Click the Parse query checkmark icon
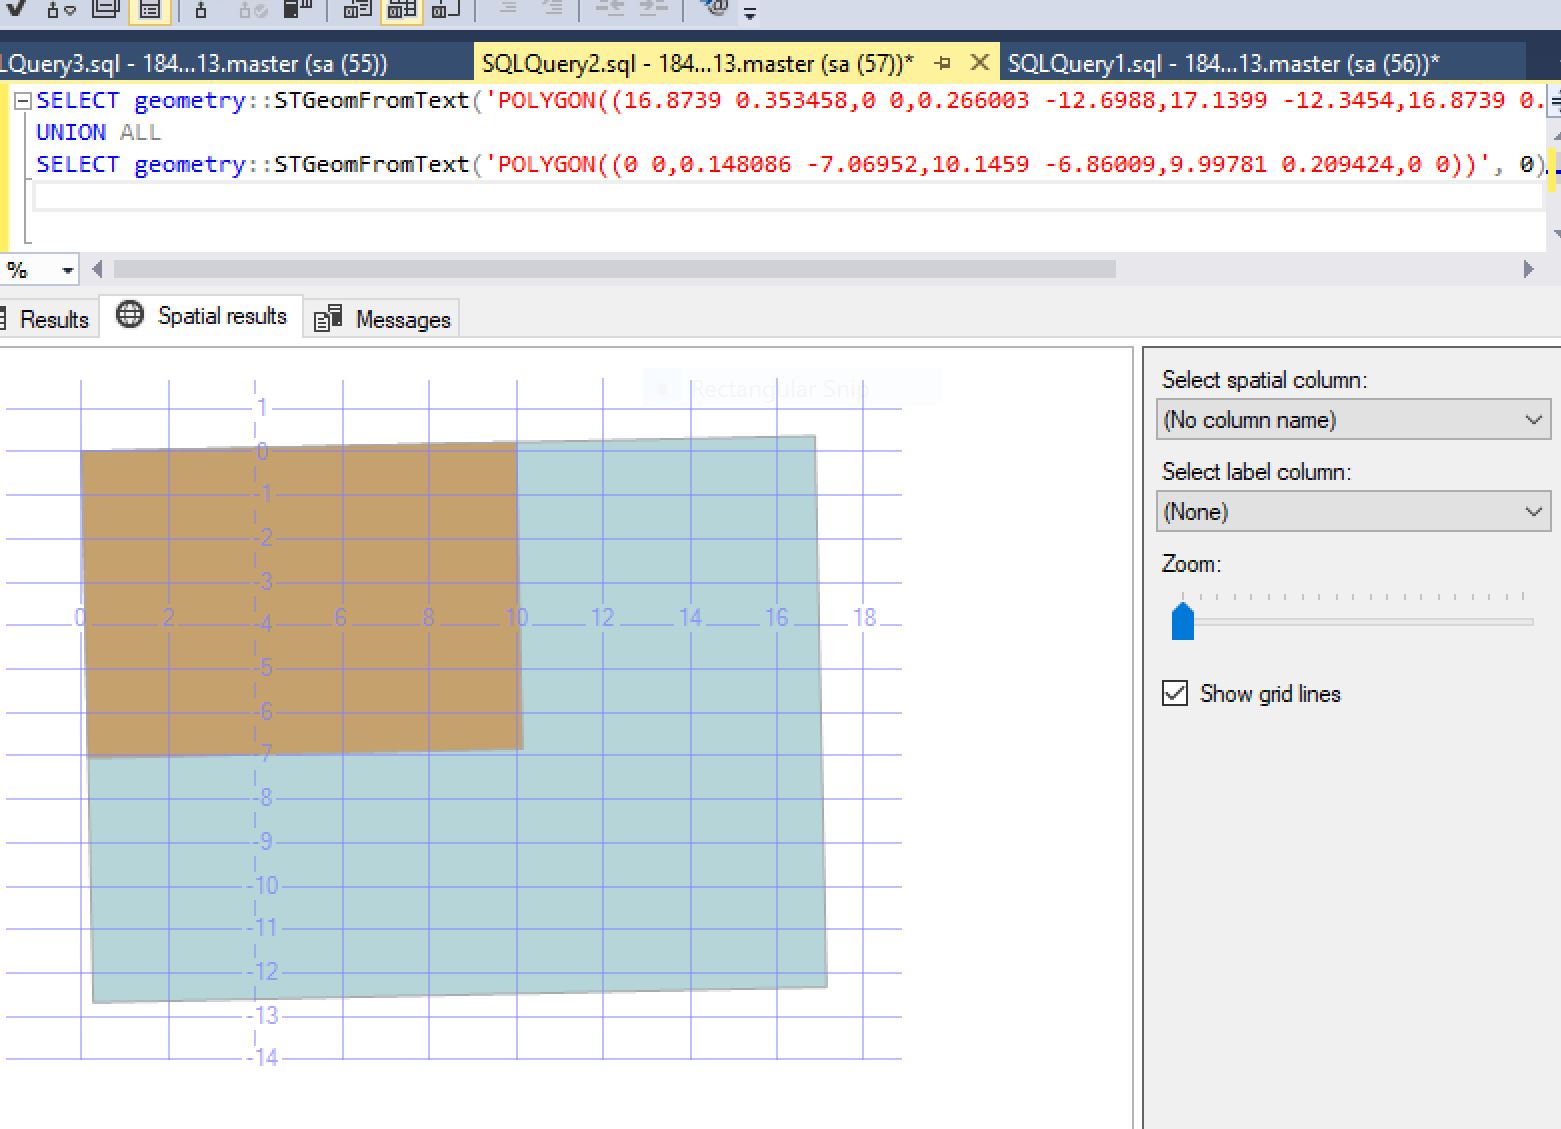 16,8
